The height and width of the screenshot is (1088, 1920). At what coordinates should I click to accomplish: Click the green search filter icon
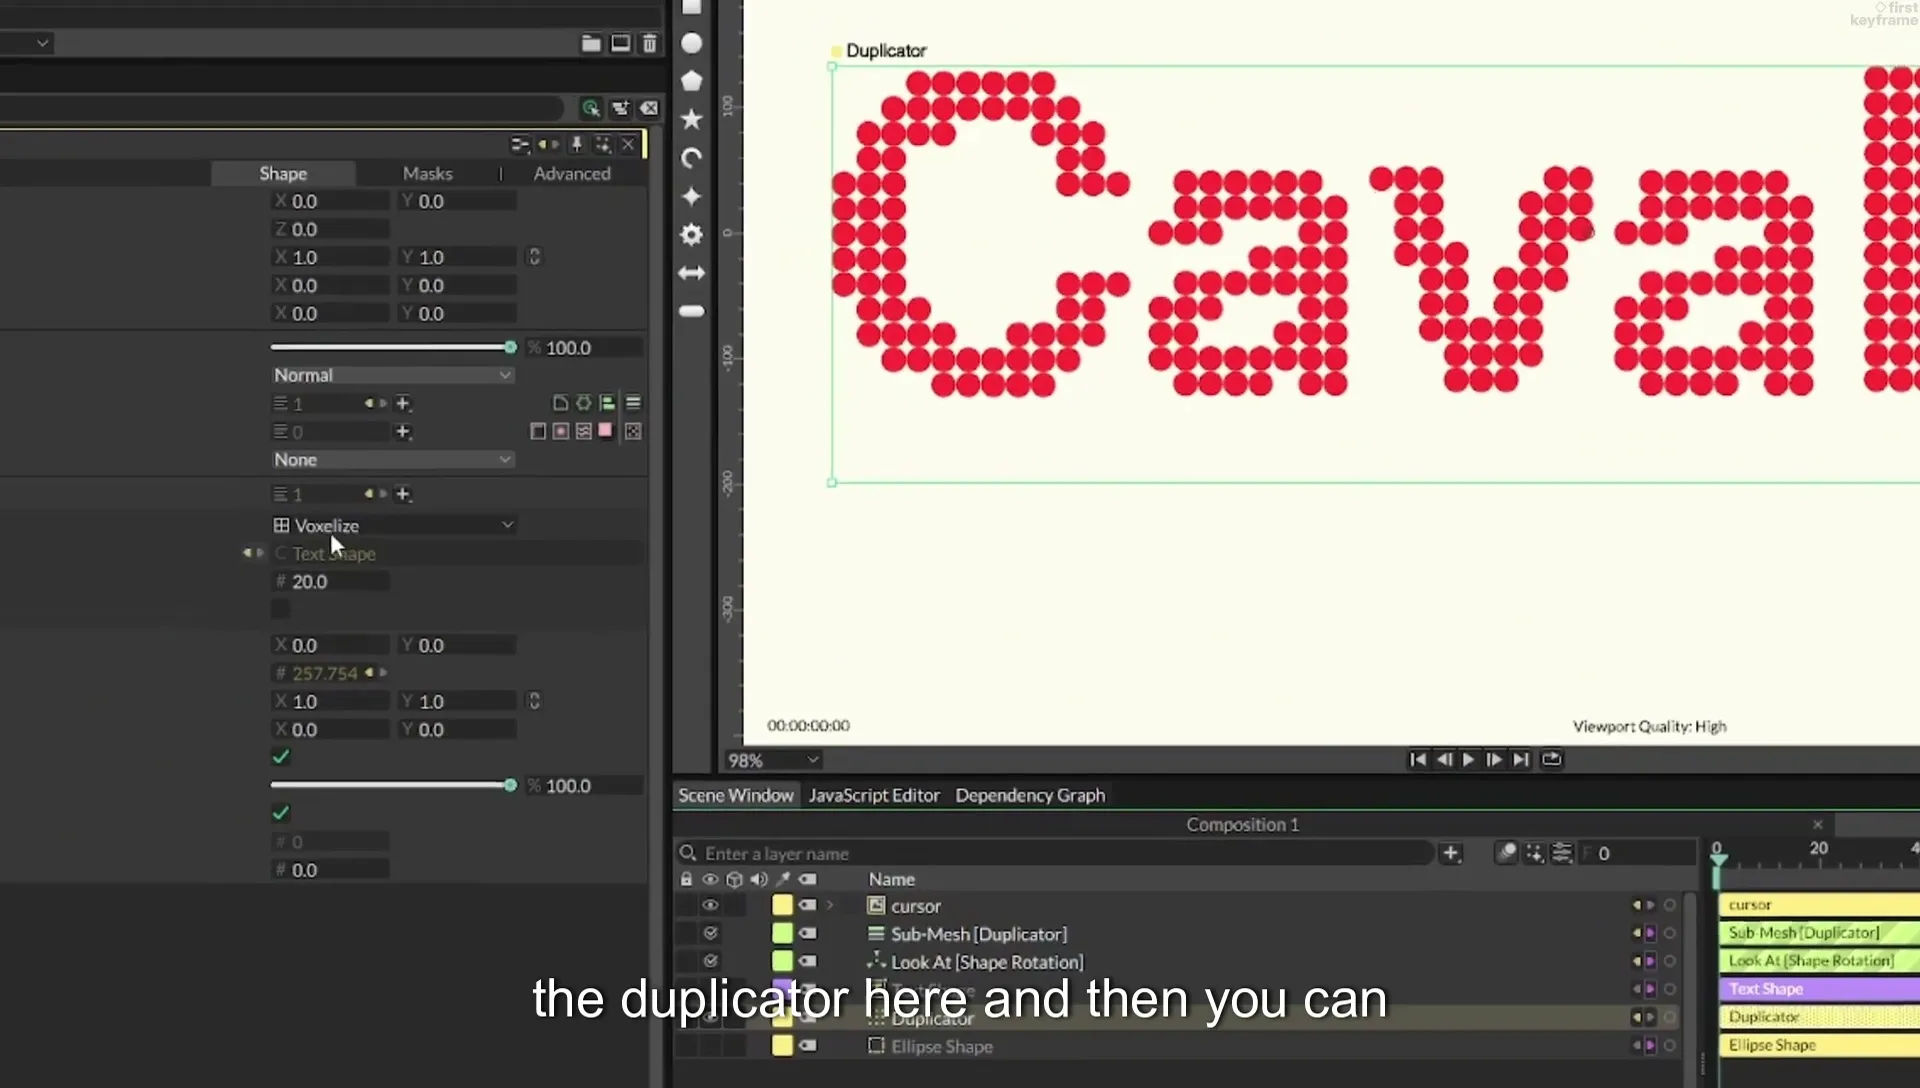590,108
